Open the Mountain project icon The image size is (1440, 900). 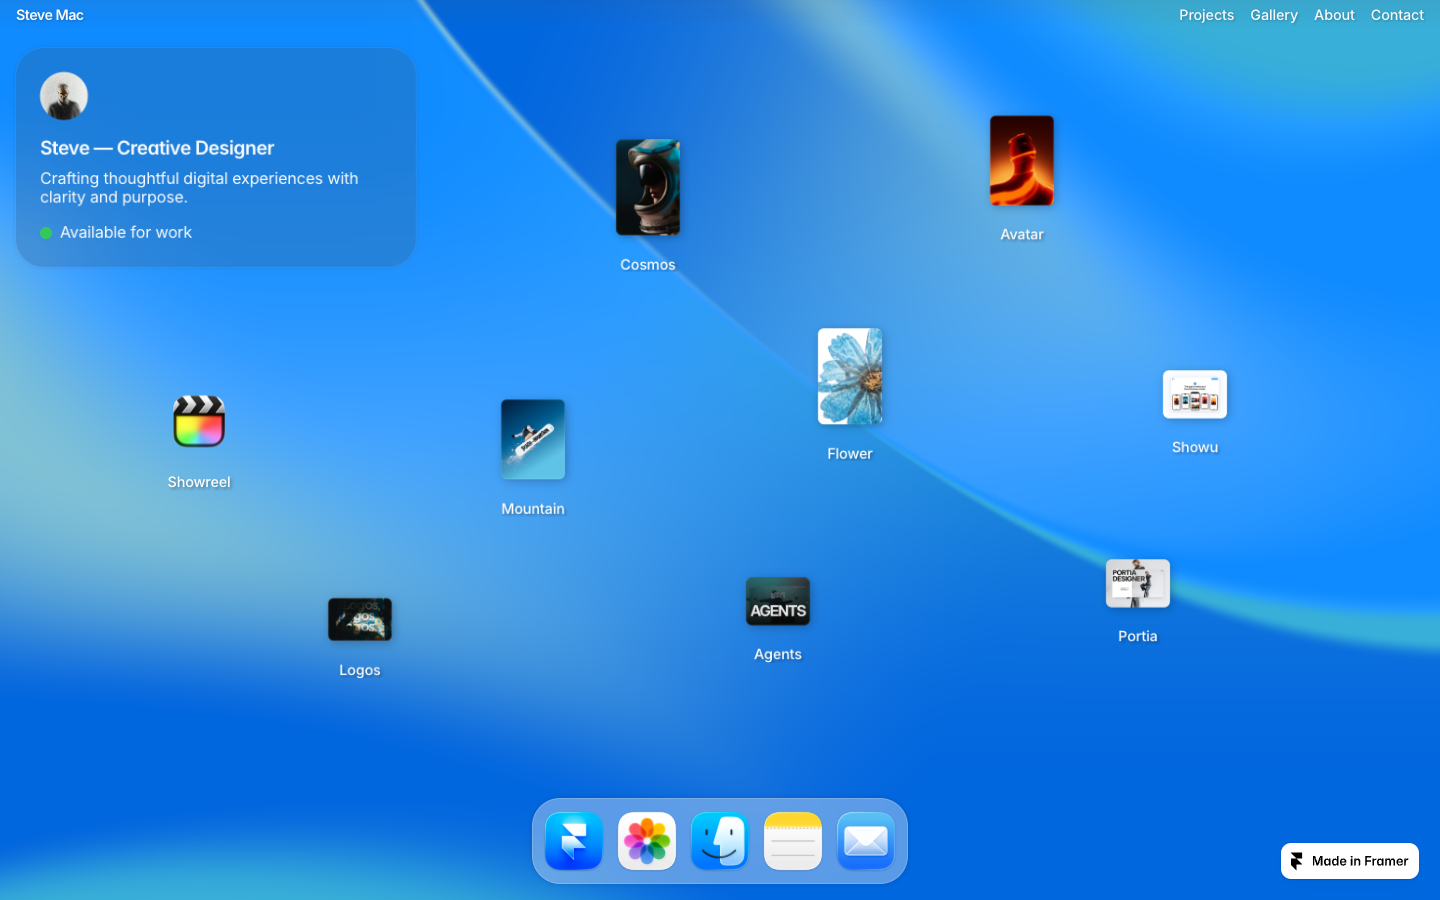pos(533,440)
